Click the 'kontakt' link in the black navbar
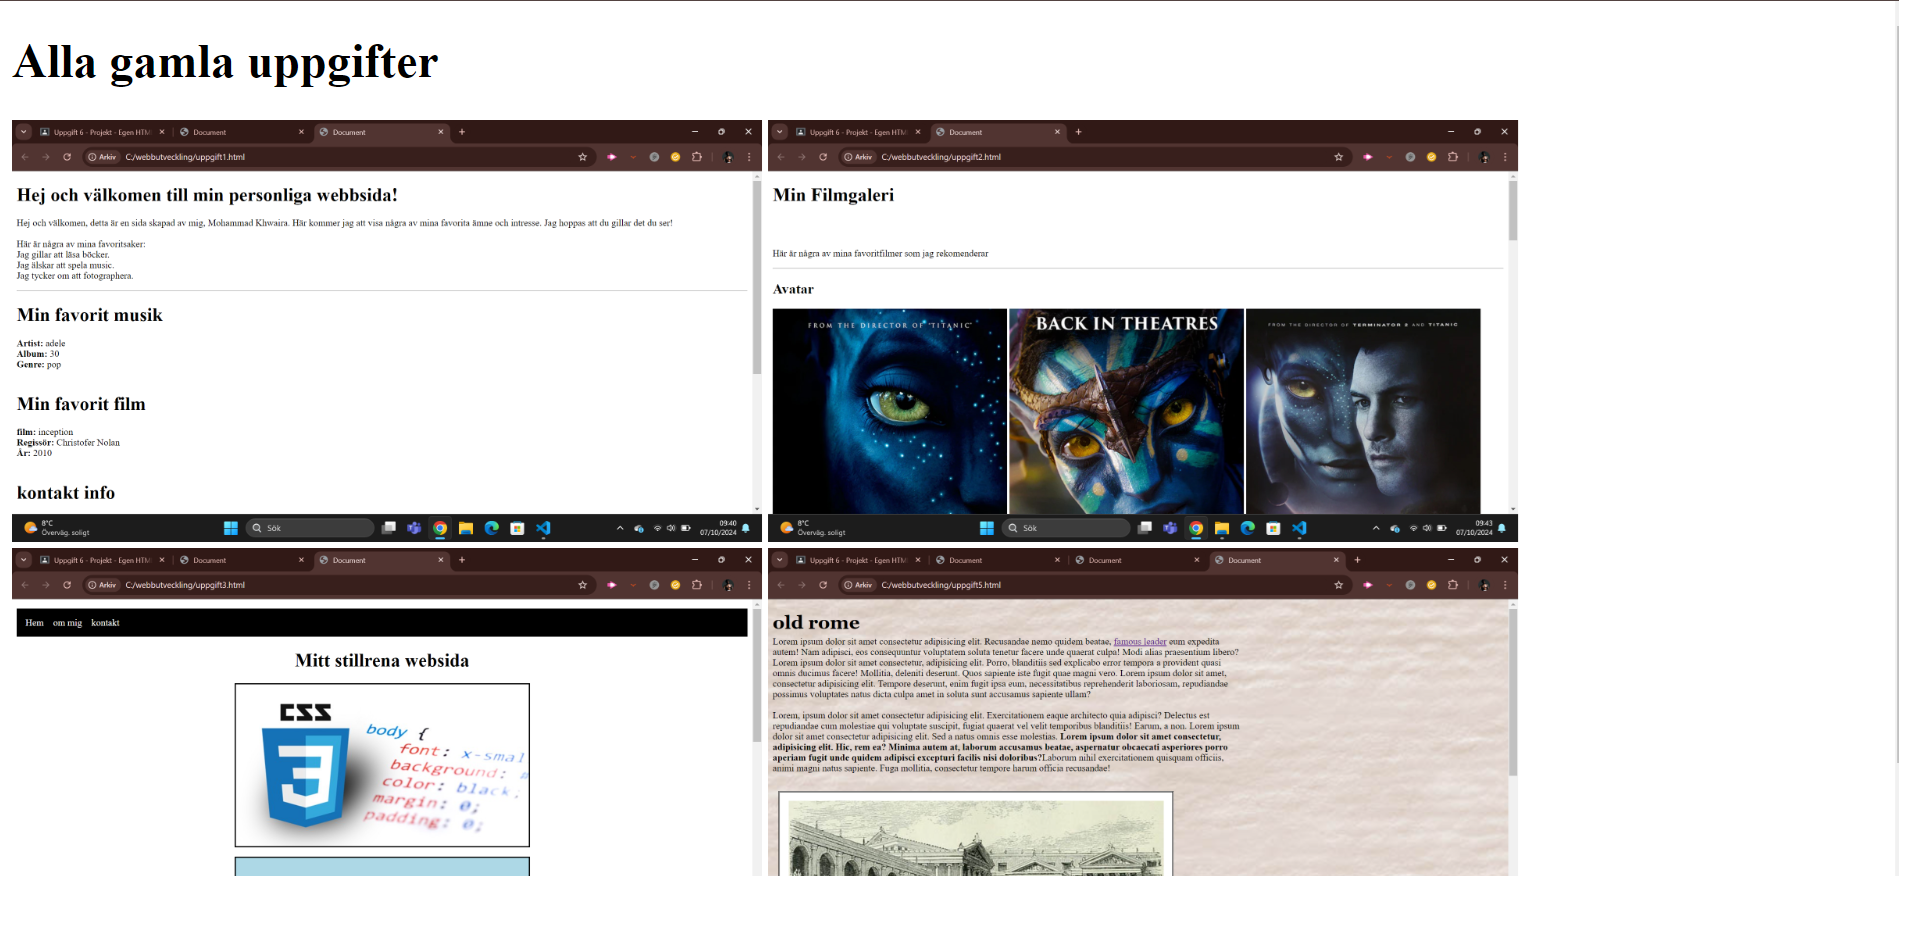This screenshot has height=950, width=1914. pyautogui.click(x=105, y=623)
